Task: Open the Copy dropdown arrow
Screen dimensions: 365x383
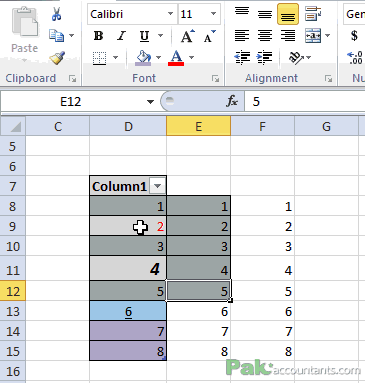Action: [72, 35]
